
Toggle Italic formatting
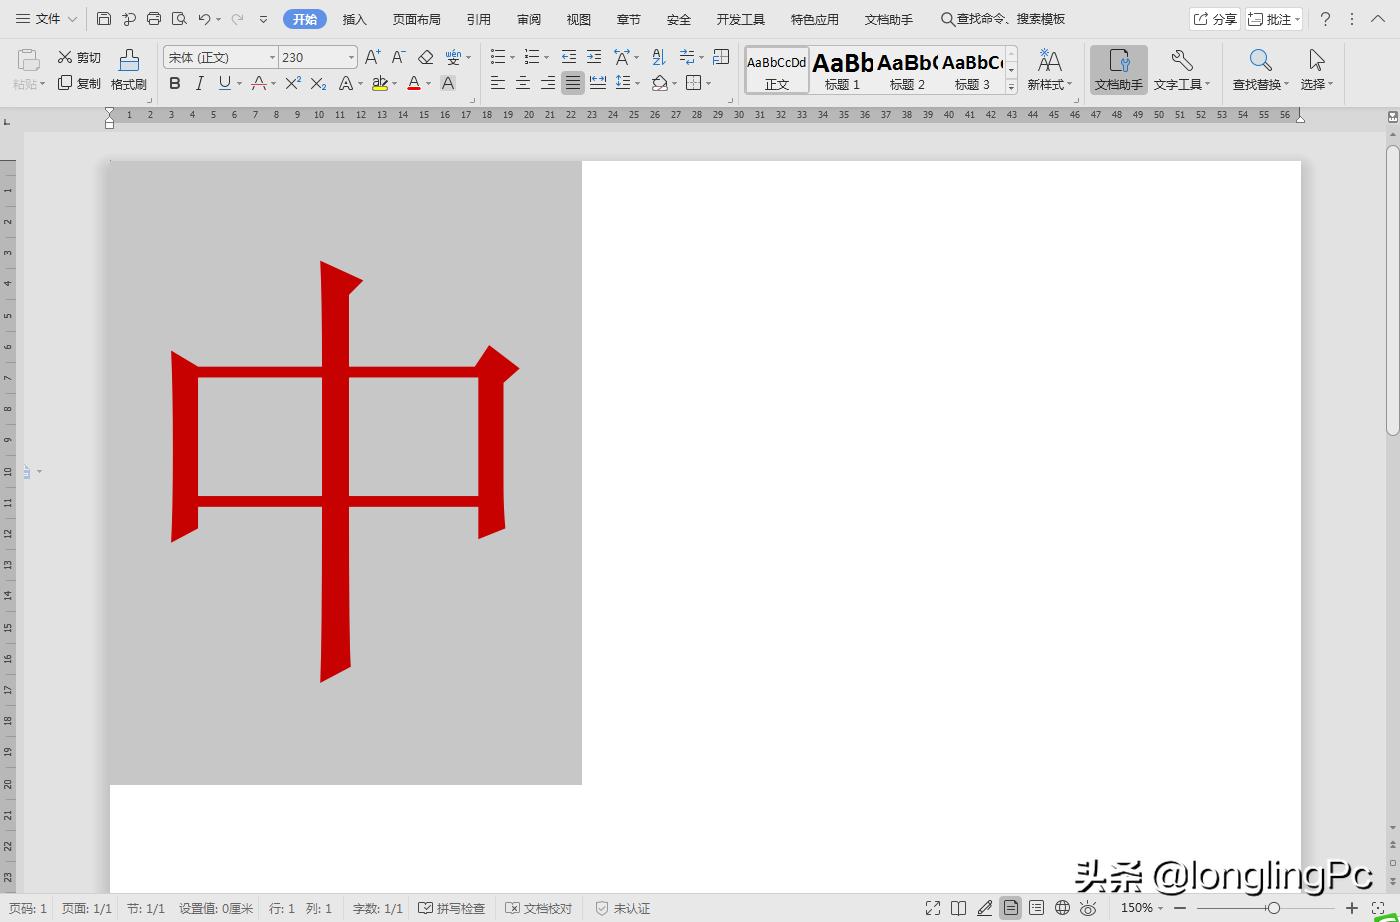pos(200,84)
